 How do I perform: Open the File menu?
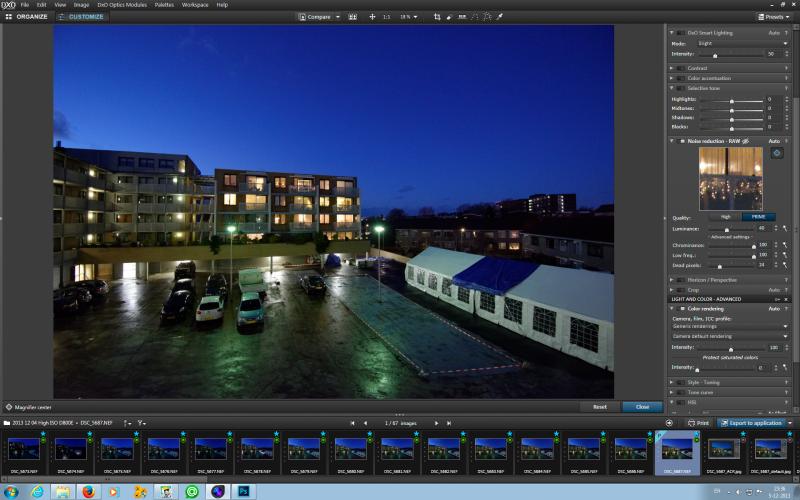coord(24,5)
